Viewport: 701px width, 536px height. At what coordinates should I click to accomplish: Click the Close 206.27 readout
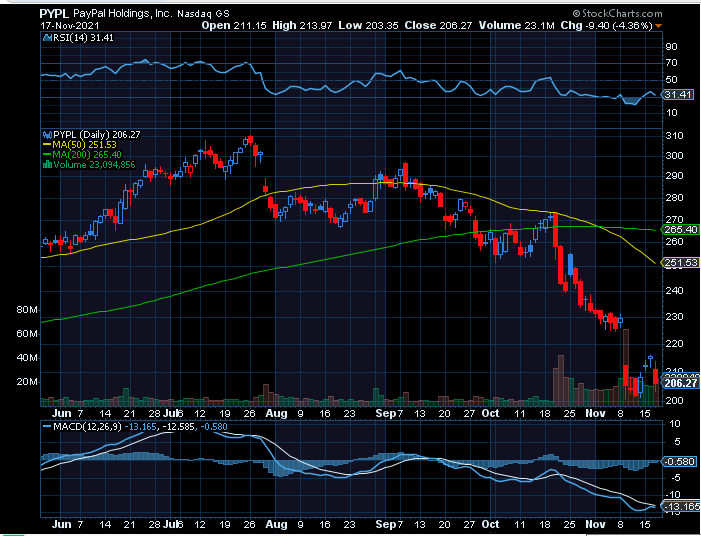pyautogui.click(x=438, y=25)
